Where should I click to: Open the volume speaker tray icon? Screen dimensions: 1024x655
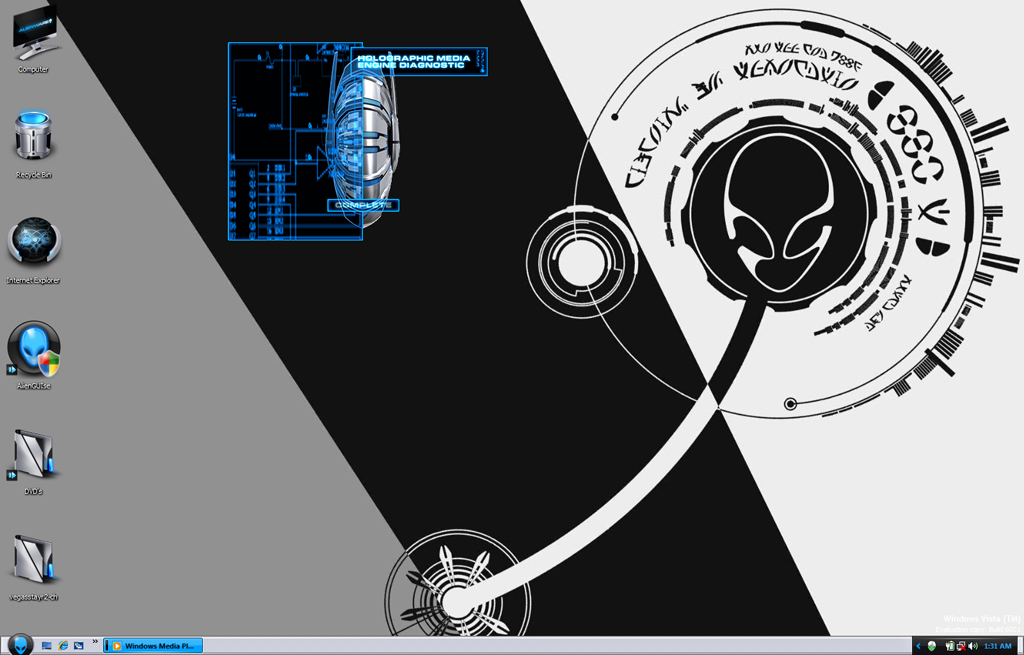(x=973, y=646)
